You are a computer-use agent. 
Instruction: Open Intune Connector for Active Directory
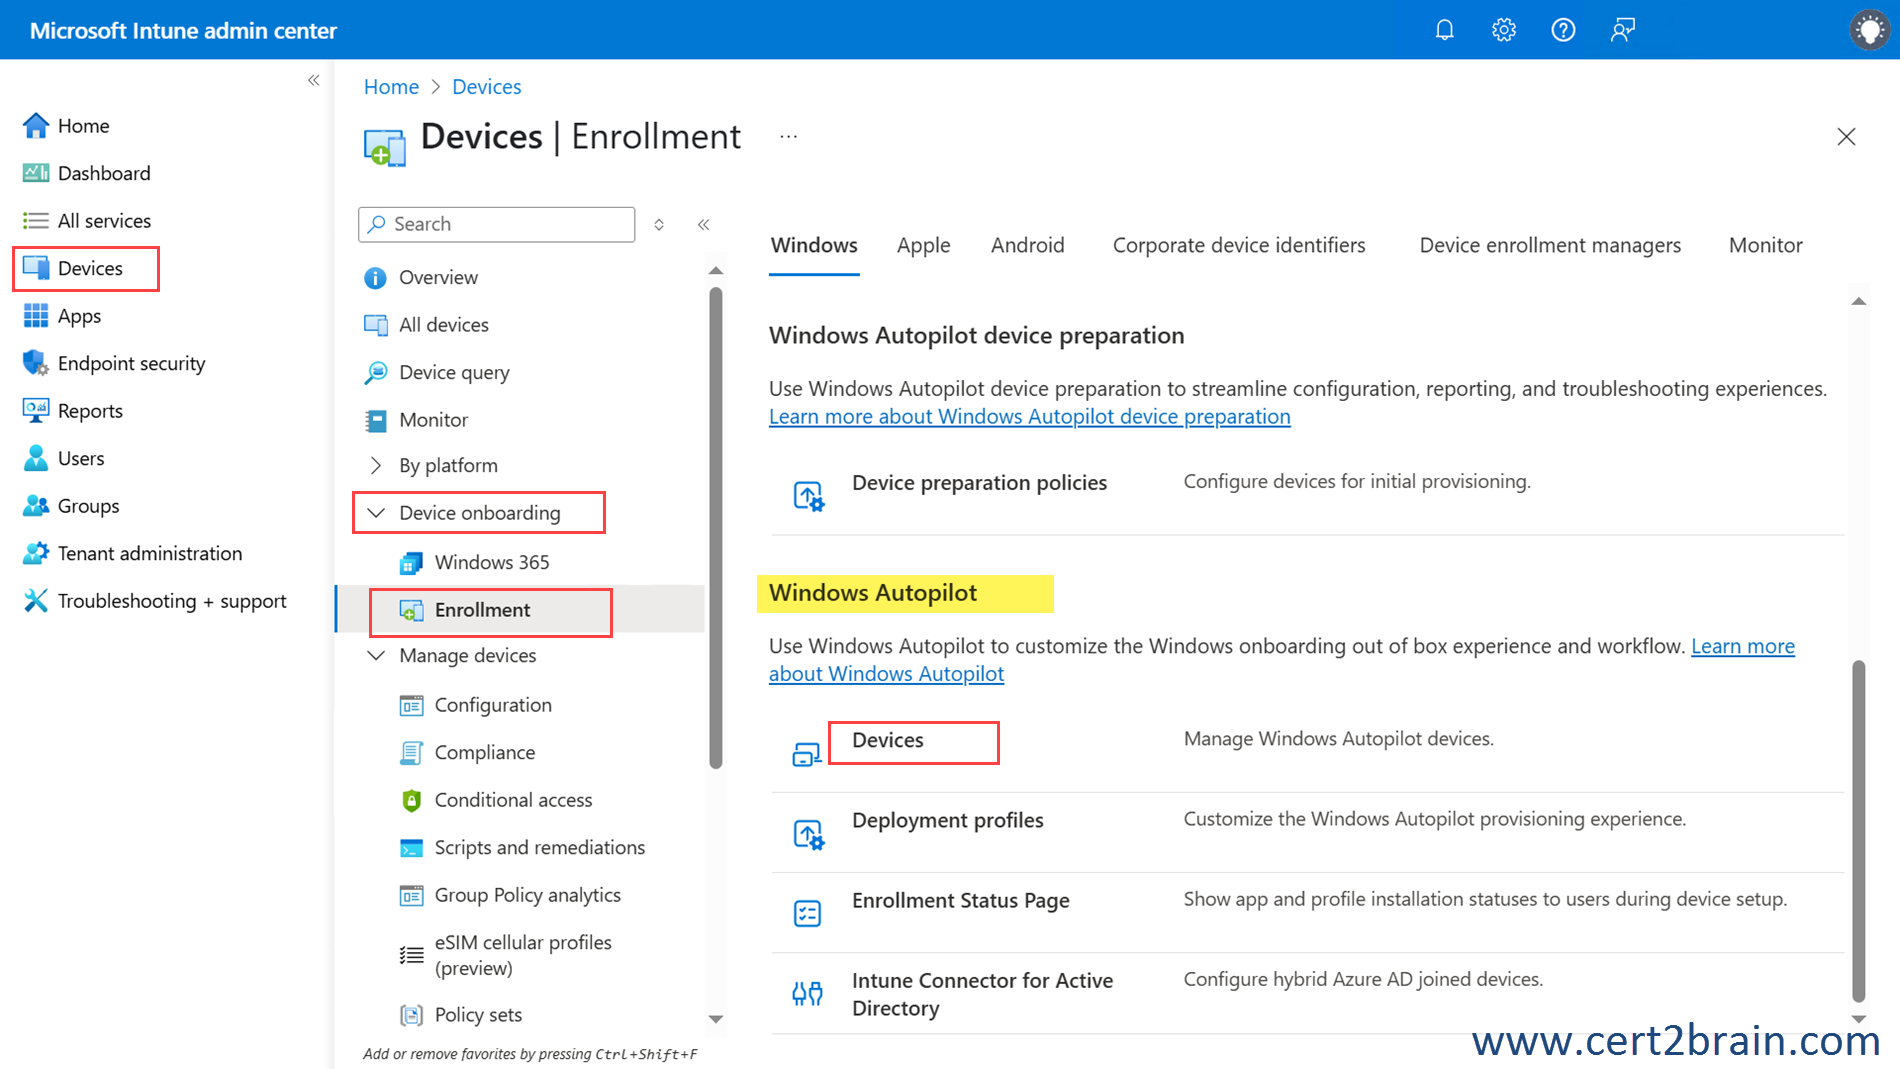(982, 994)
